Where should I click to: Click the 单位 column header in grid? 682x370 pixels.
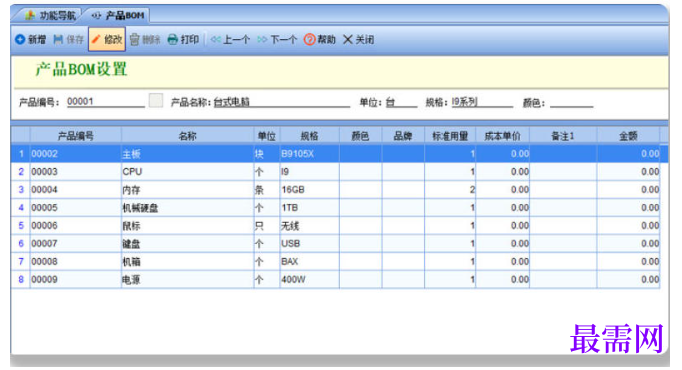[267, 136]
